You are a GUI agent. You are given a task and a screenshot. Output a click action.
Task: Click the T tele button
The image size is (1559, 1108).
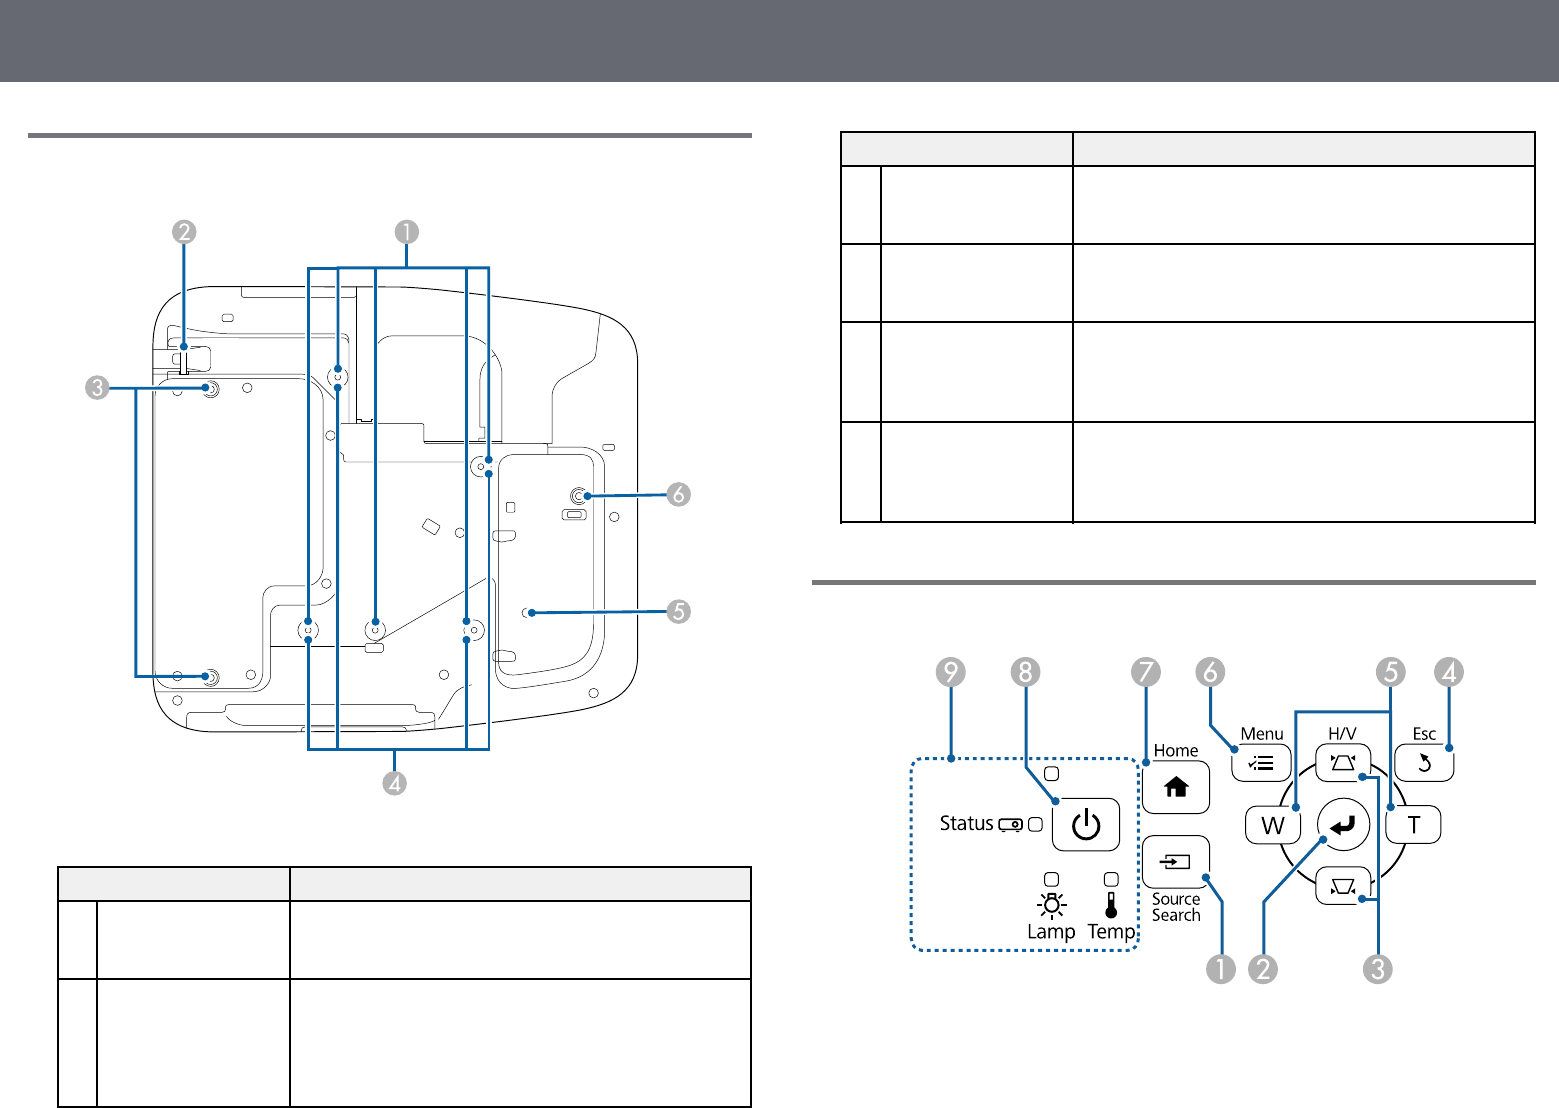coord(1413,825)
